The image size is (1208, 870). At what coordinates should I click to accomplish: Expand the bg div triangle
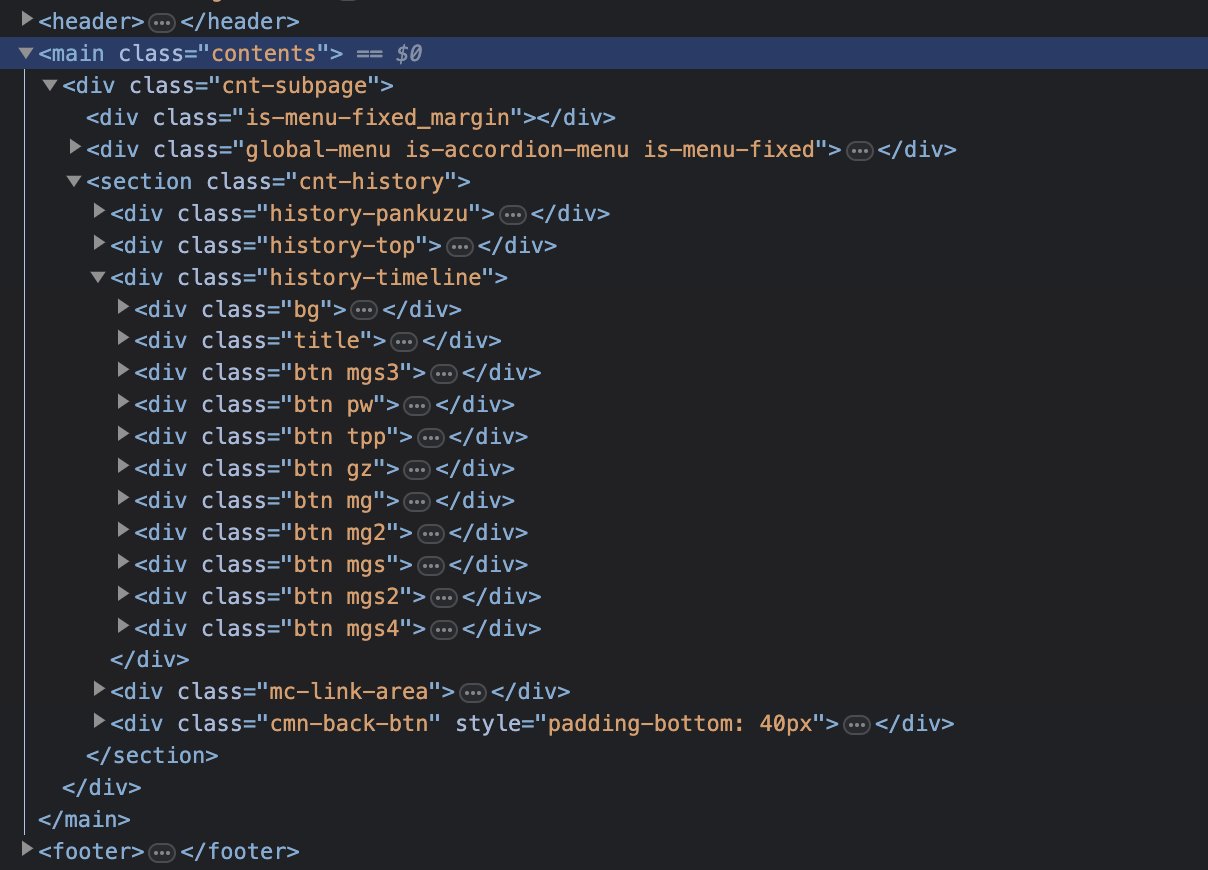click(x=124, y=308)
